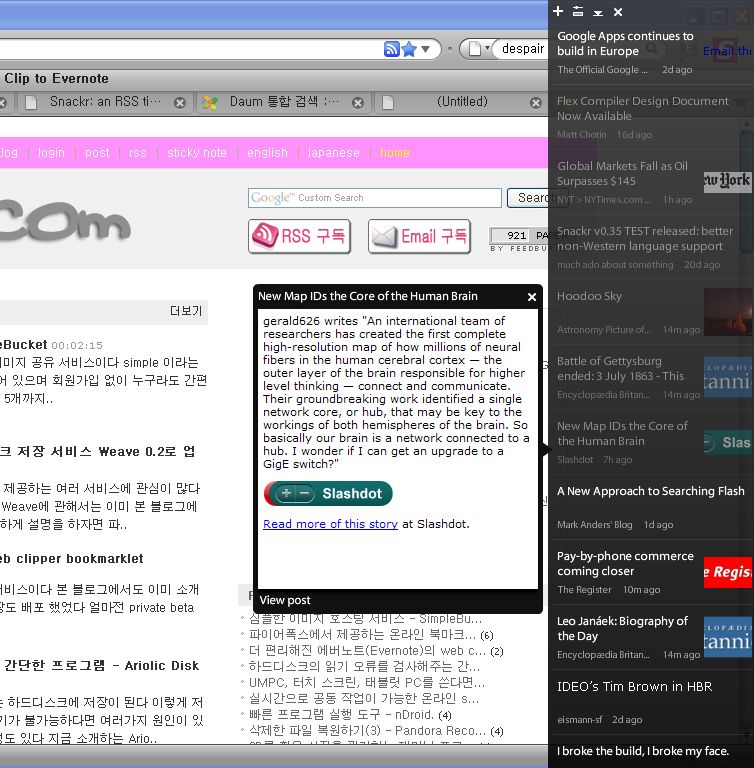Image resolution: width=754 pixels, height=768 pixels.
Task: Switch to the 'Snackr: an RSS ti...' tab
Action: pyautogui.click(x=105, y=102)
